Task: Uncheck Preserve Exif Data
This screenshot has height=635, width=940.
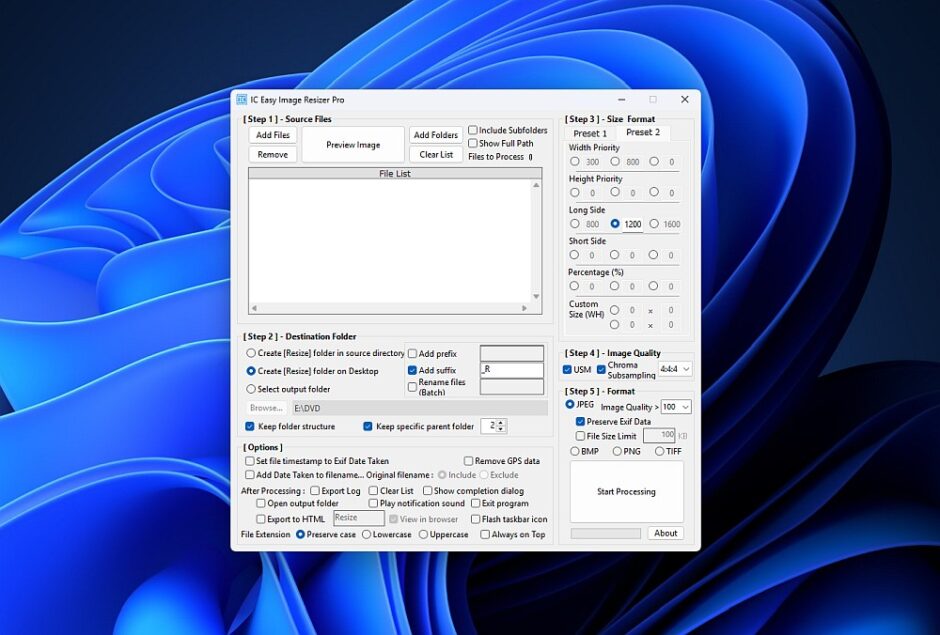Action: point(581,422)
